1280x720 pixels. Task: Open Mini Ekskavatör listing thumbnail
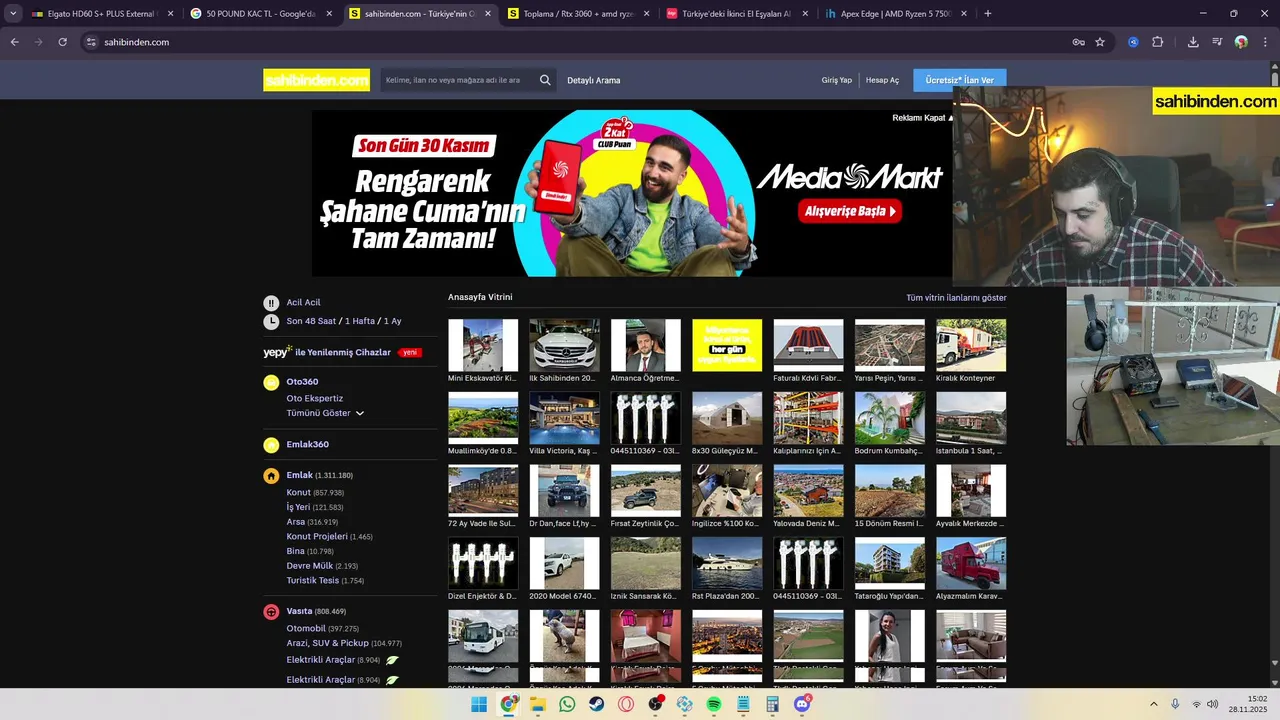(483, 345)
